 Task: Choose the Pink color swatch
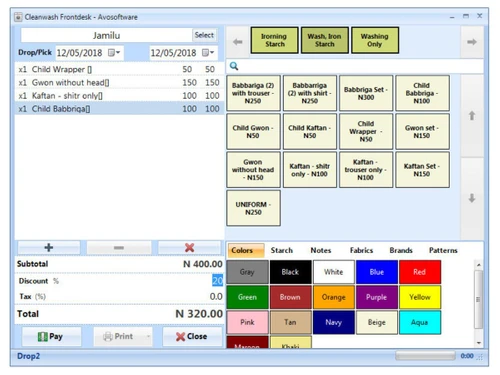point(247,322)
